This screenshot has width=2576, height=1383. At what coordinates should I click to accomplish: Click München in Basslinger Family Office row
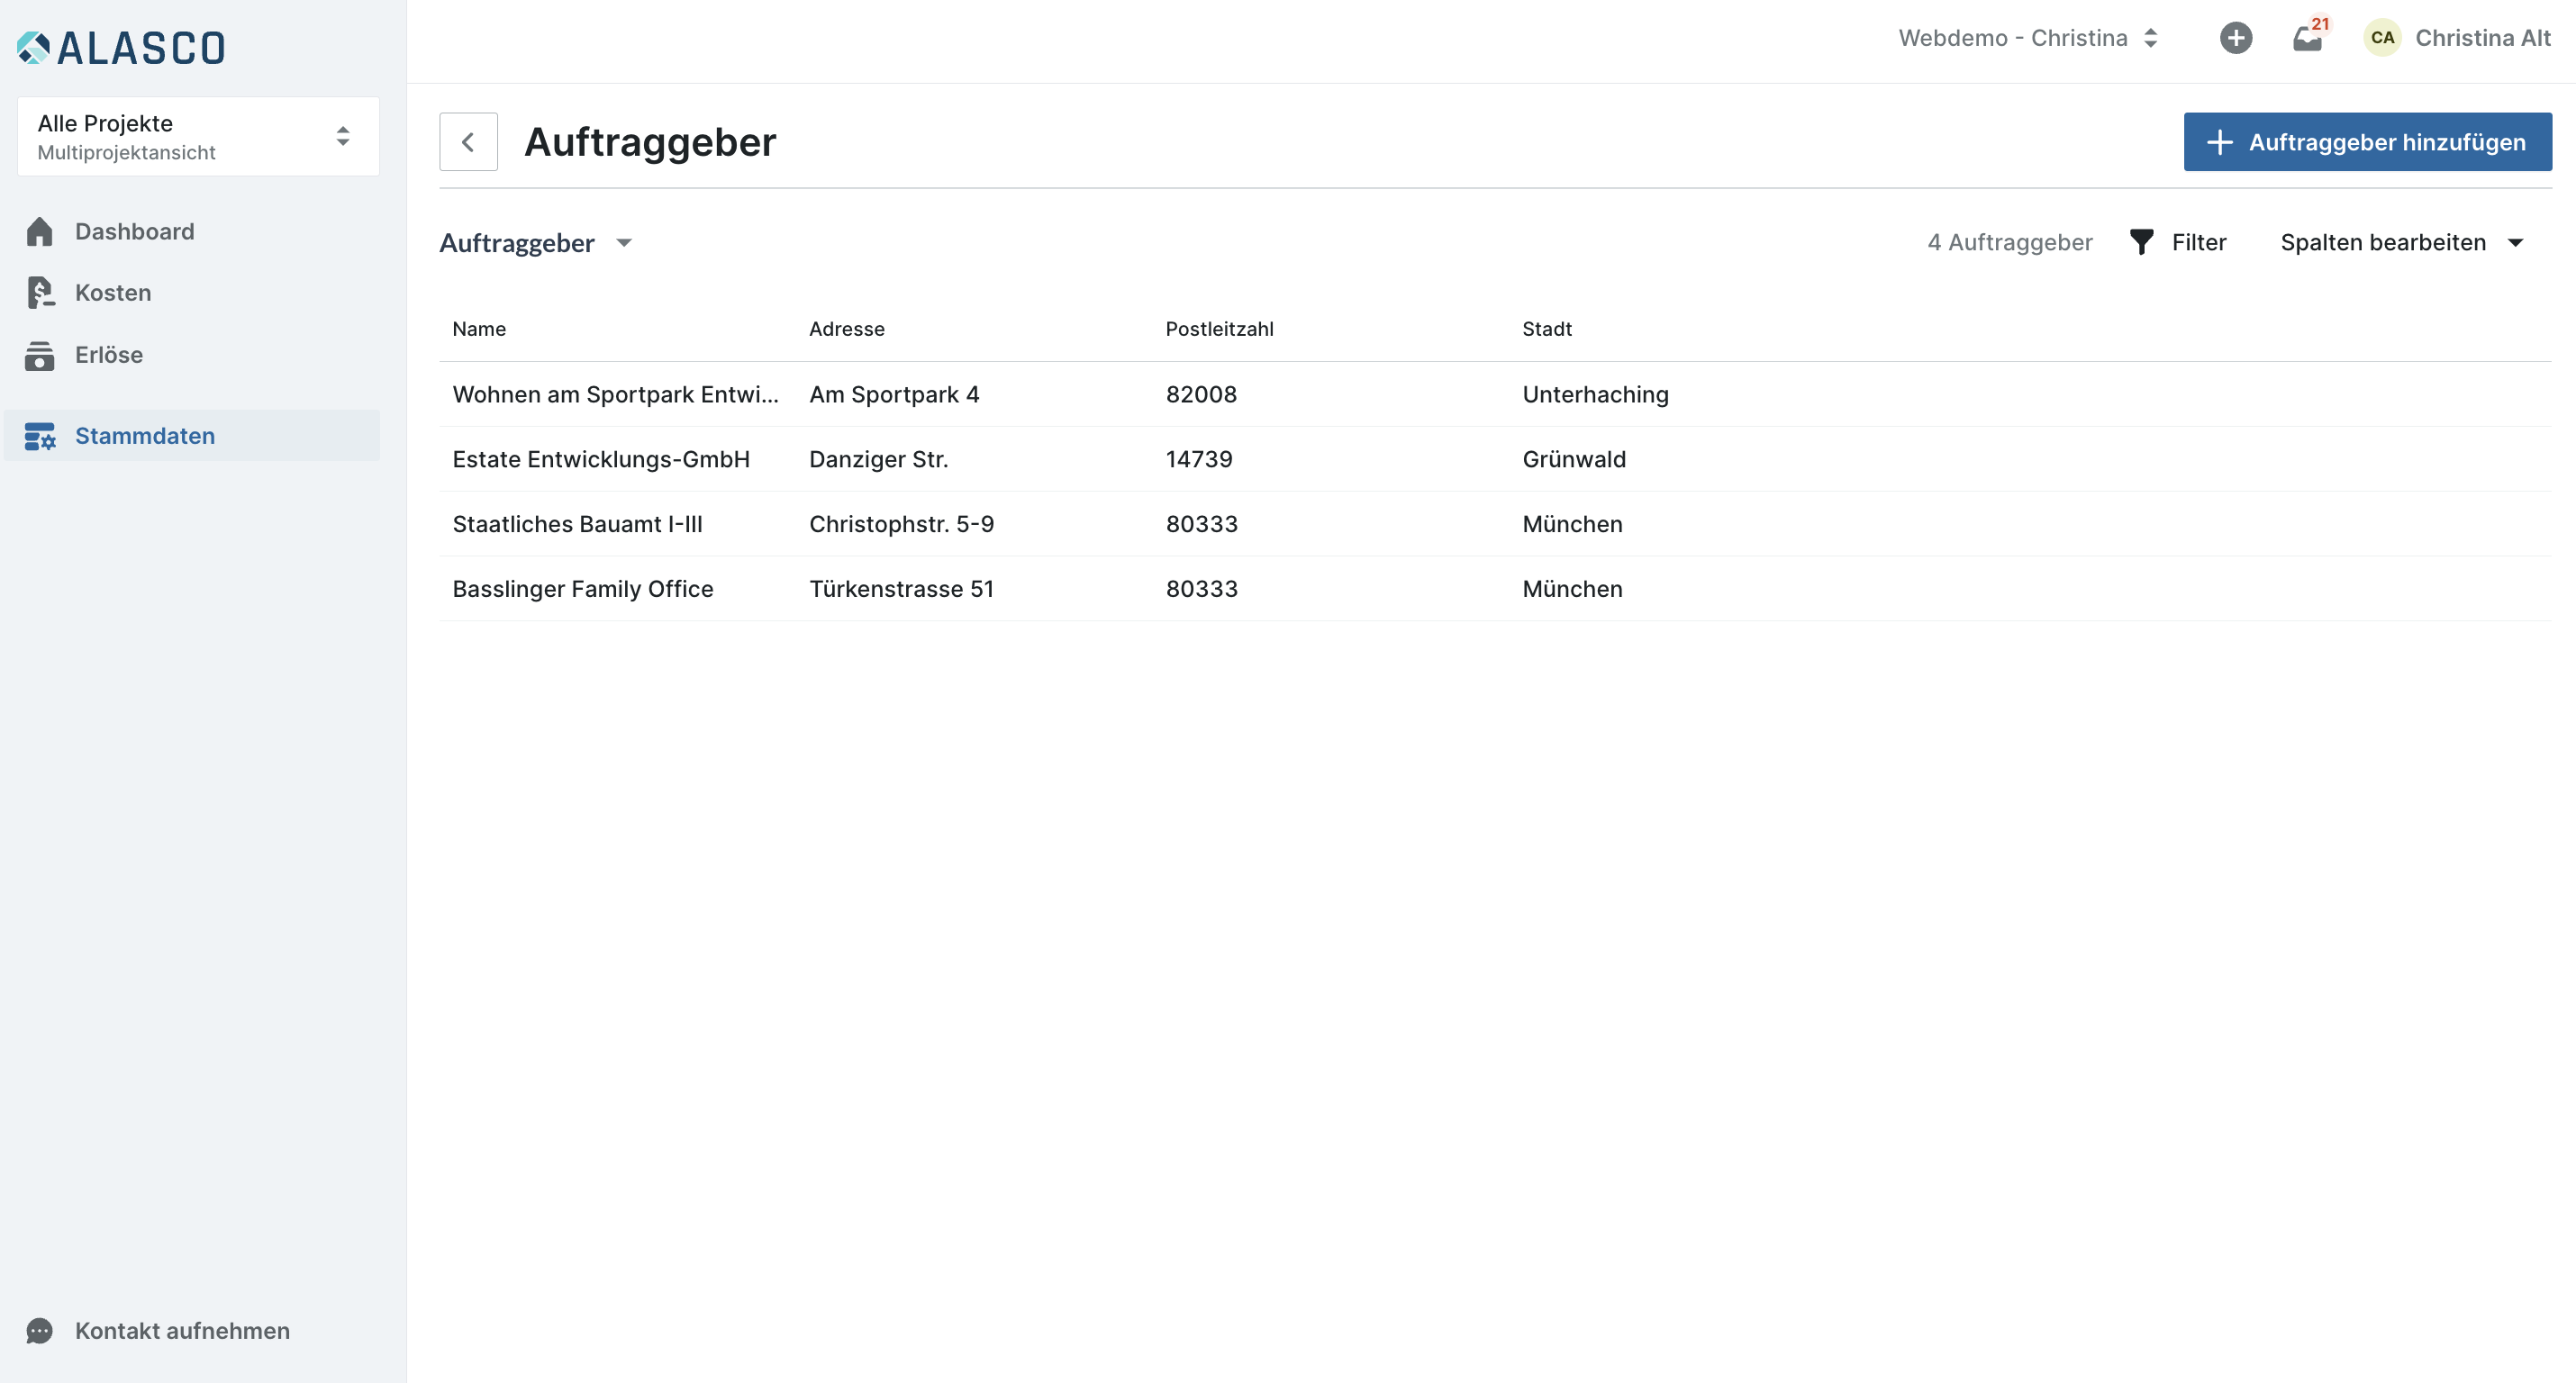click(x=1572, y=589)
